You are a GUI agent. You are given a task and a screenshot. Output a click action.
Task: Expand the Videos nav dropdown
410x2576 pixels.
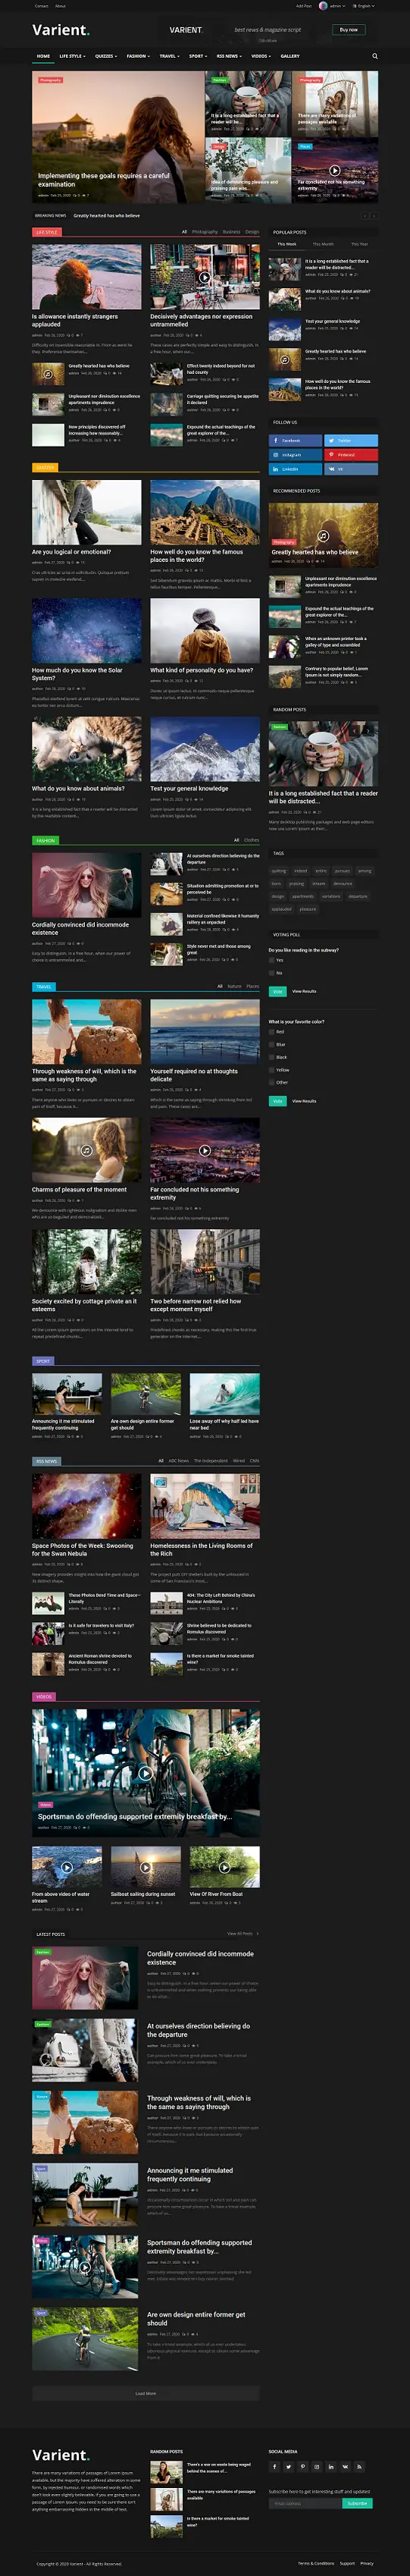pyautogui.click(x=261, y=56)
